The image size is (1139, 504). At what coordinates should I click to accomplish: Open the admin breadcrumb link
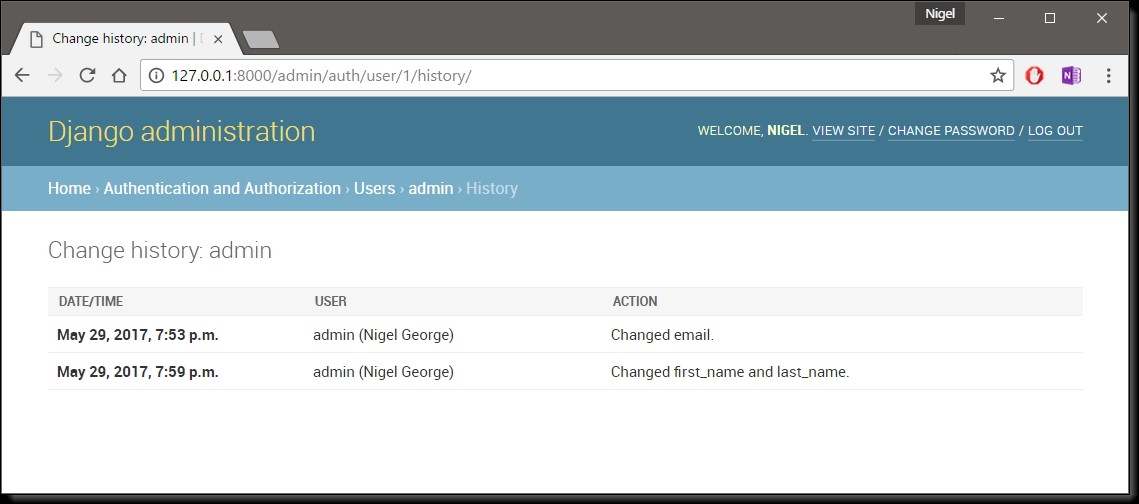coord(431,188)
